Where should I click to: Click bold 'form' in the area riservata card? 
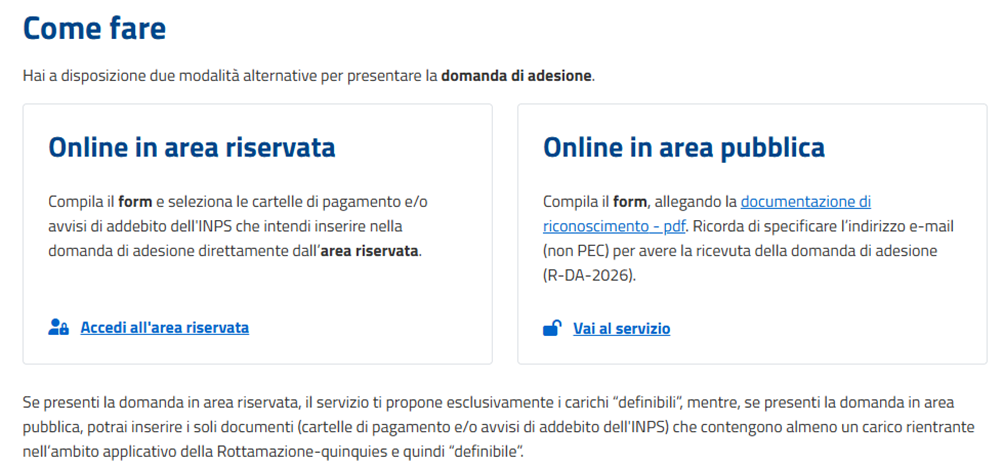point(136,201)
